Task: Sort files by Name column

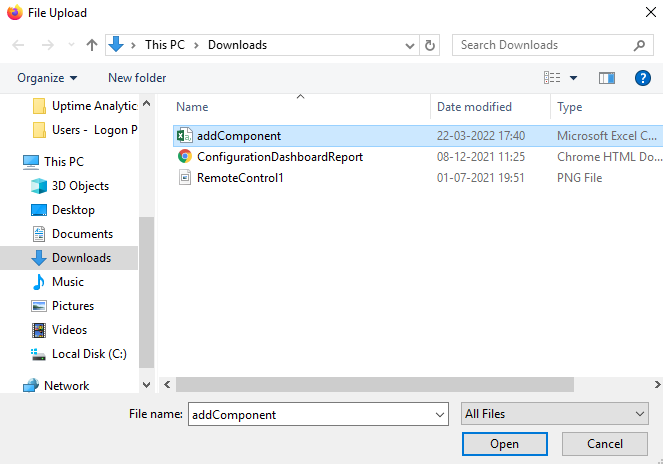Action: 192,107
